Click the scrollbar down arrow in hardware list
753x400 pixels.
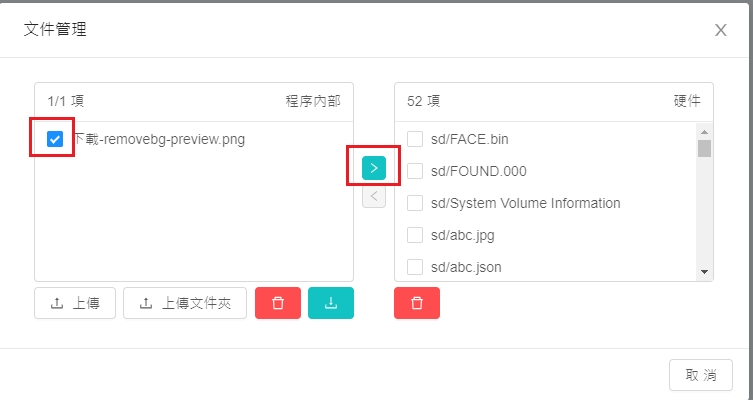[x=704, y=272]
